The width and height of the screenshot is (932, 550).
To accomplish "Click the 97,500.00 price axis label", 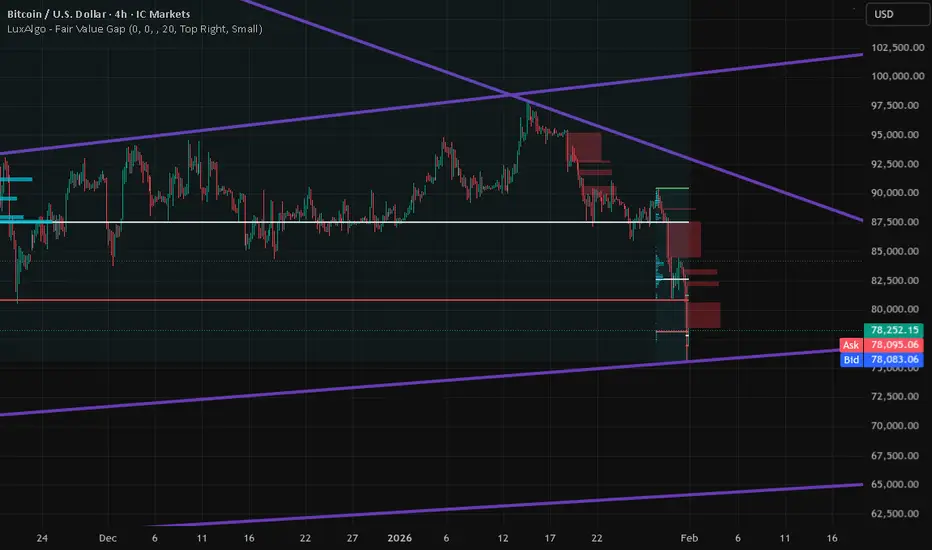I will coord(897,106).
